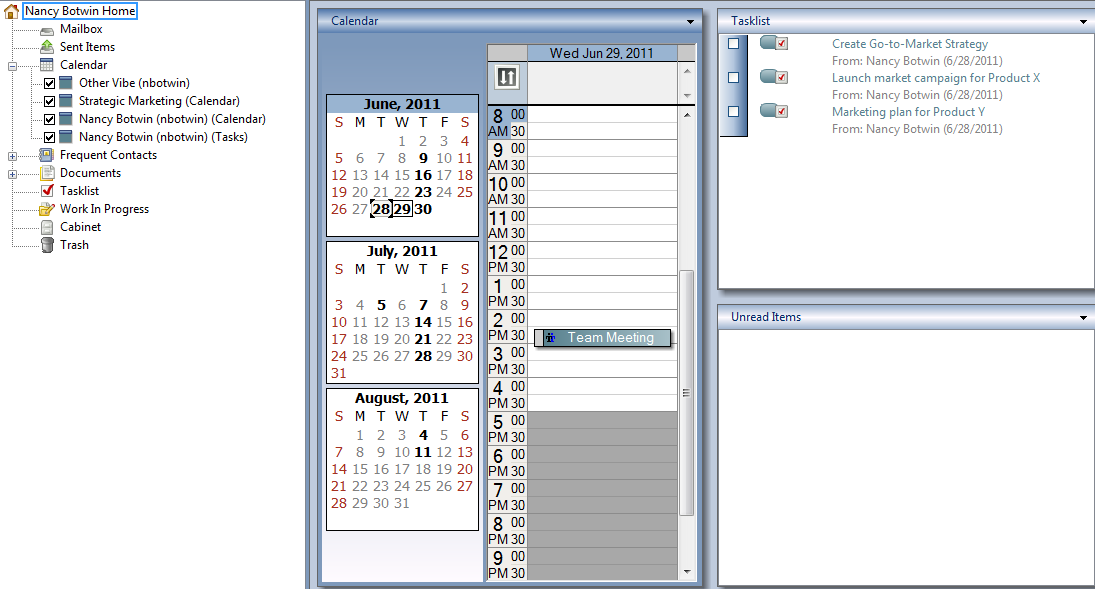Expand the Documents node
1095x589 pixels.
pyautogui.click(x=13, y=175)
